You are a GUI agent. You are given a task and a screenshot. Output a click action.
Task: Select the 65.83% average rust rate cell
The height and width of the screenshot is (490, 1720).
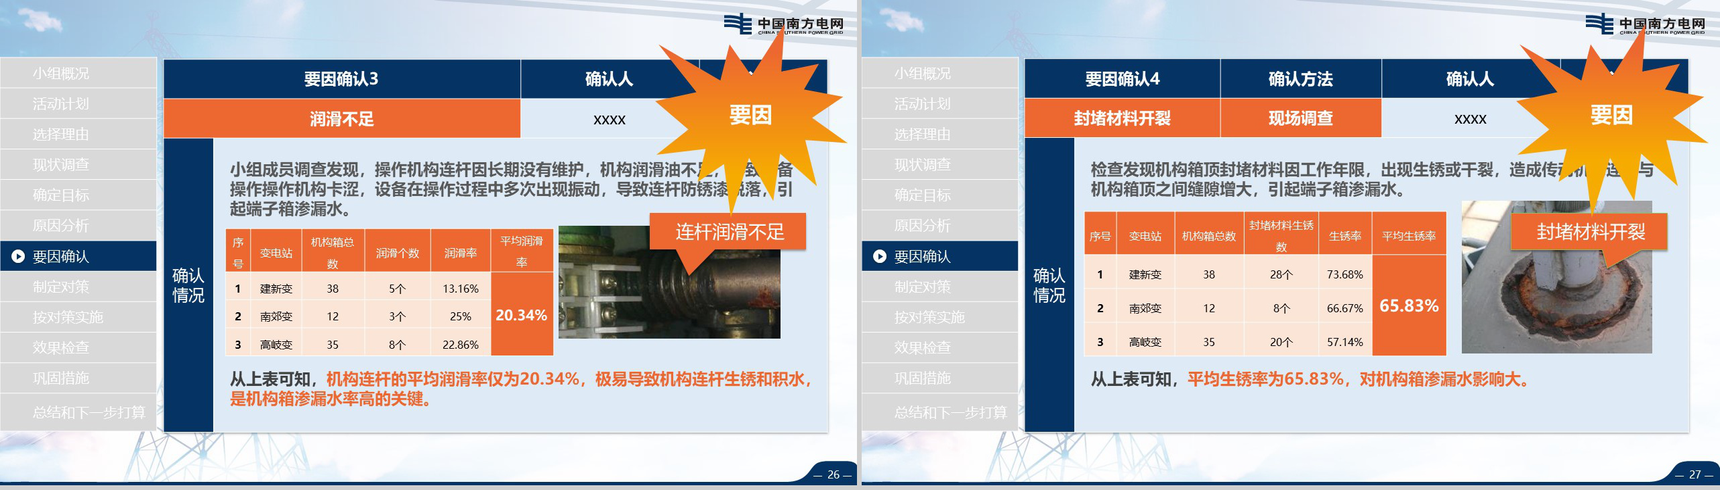click(1408, 306)
